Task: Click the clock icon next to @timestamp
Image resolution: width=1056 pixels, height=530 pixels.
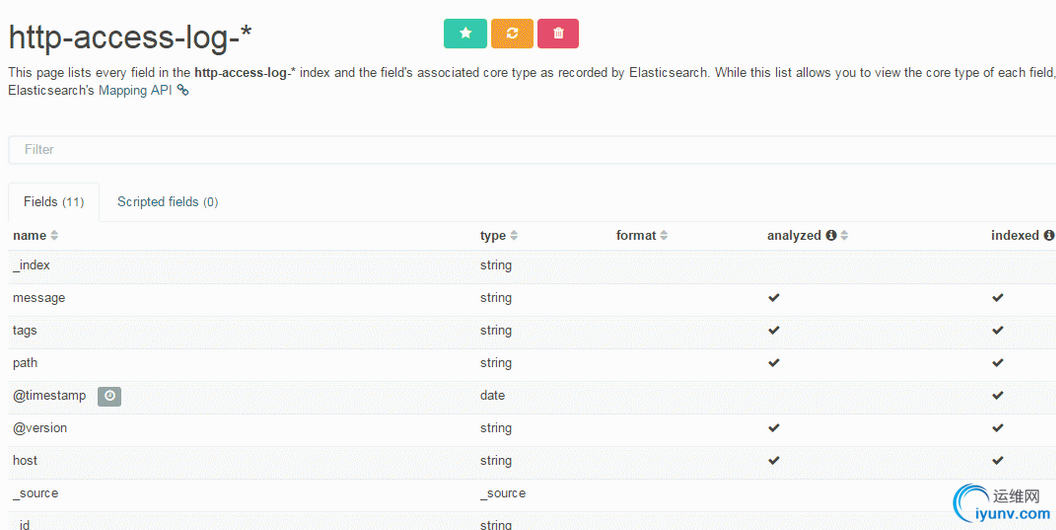Action: pos(109,396)
